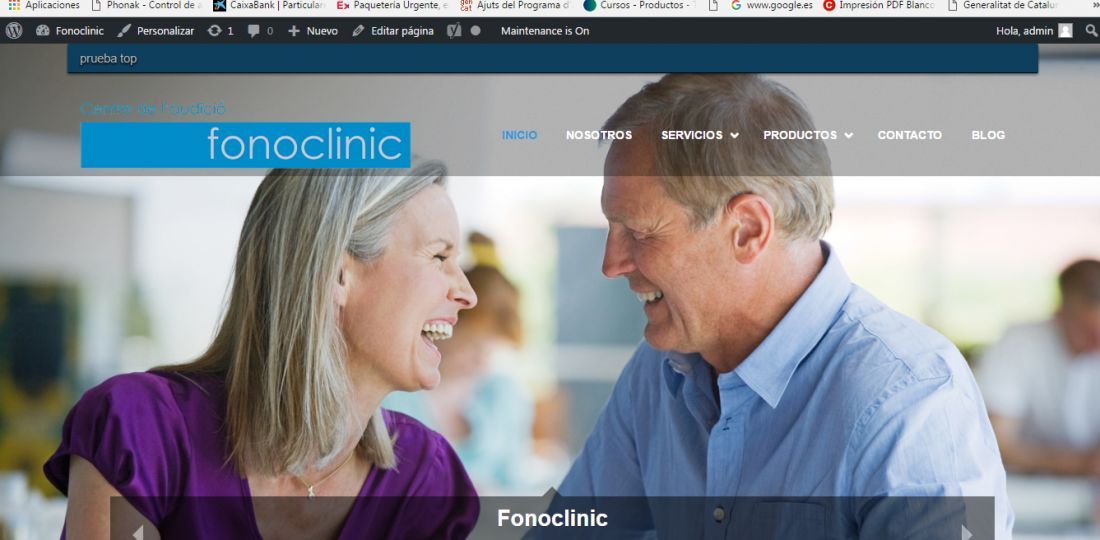
Task: Expand the SERVICIOS dropdown chevron
Action: [x=735, y=135]
